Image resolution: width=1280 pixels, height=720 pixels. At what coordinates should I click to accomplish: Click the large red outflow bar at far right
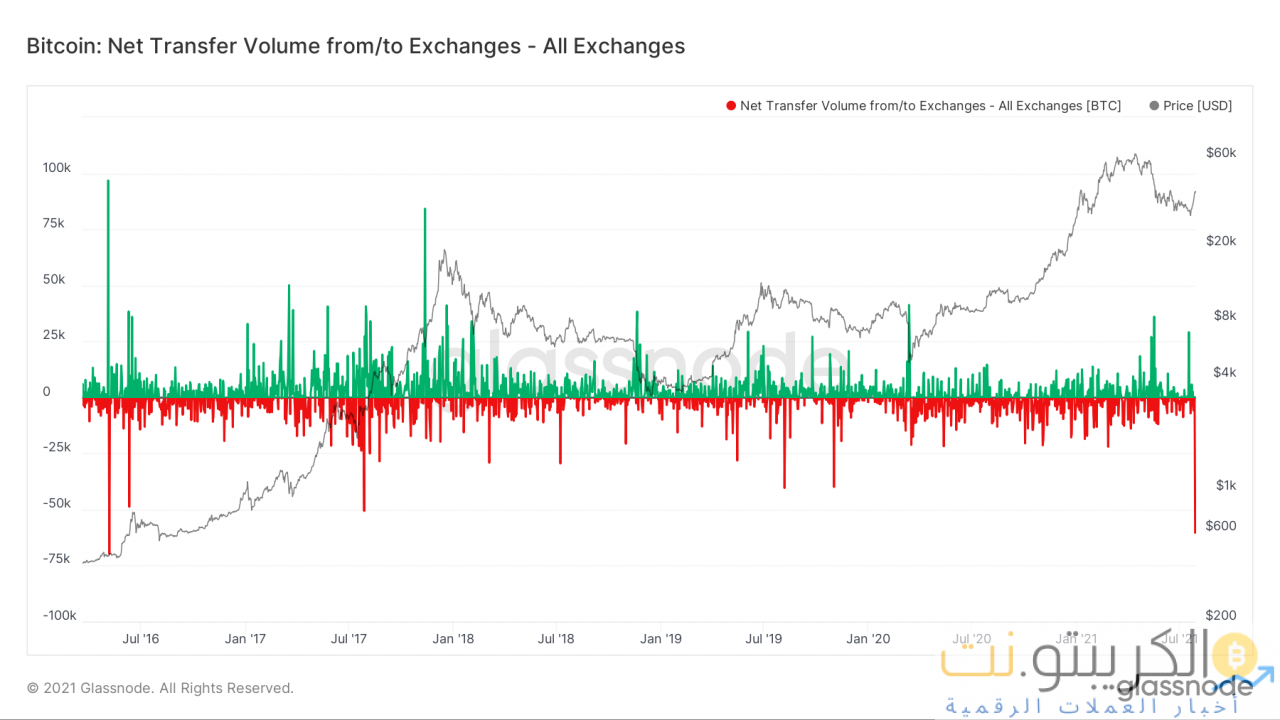[1195, 480]
